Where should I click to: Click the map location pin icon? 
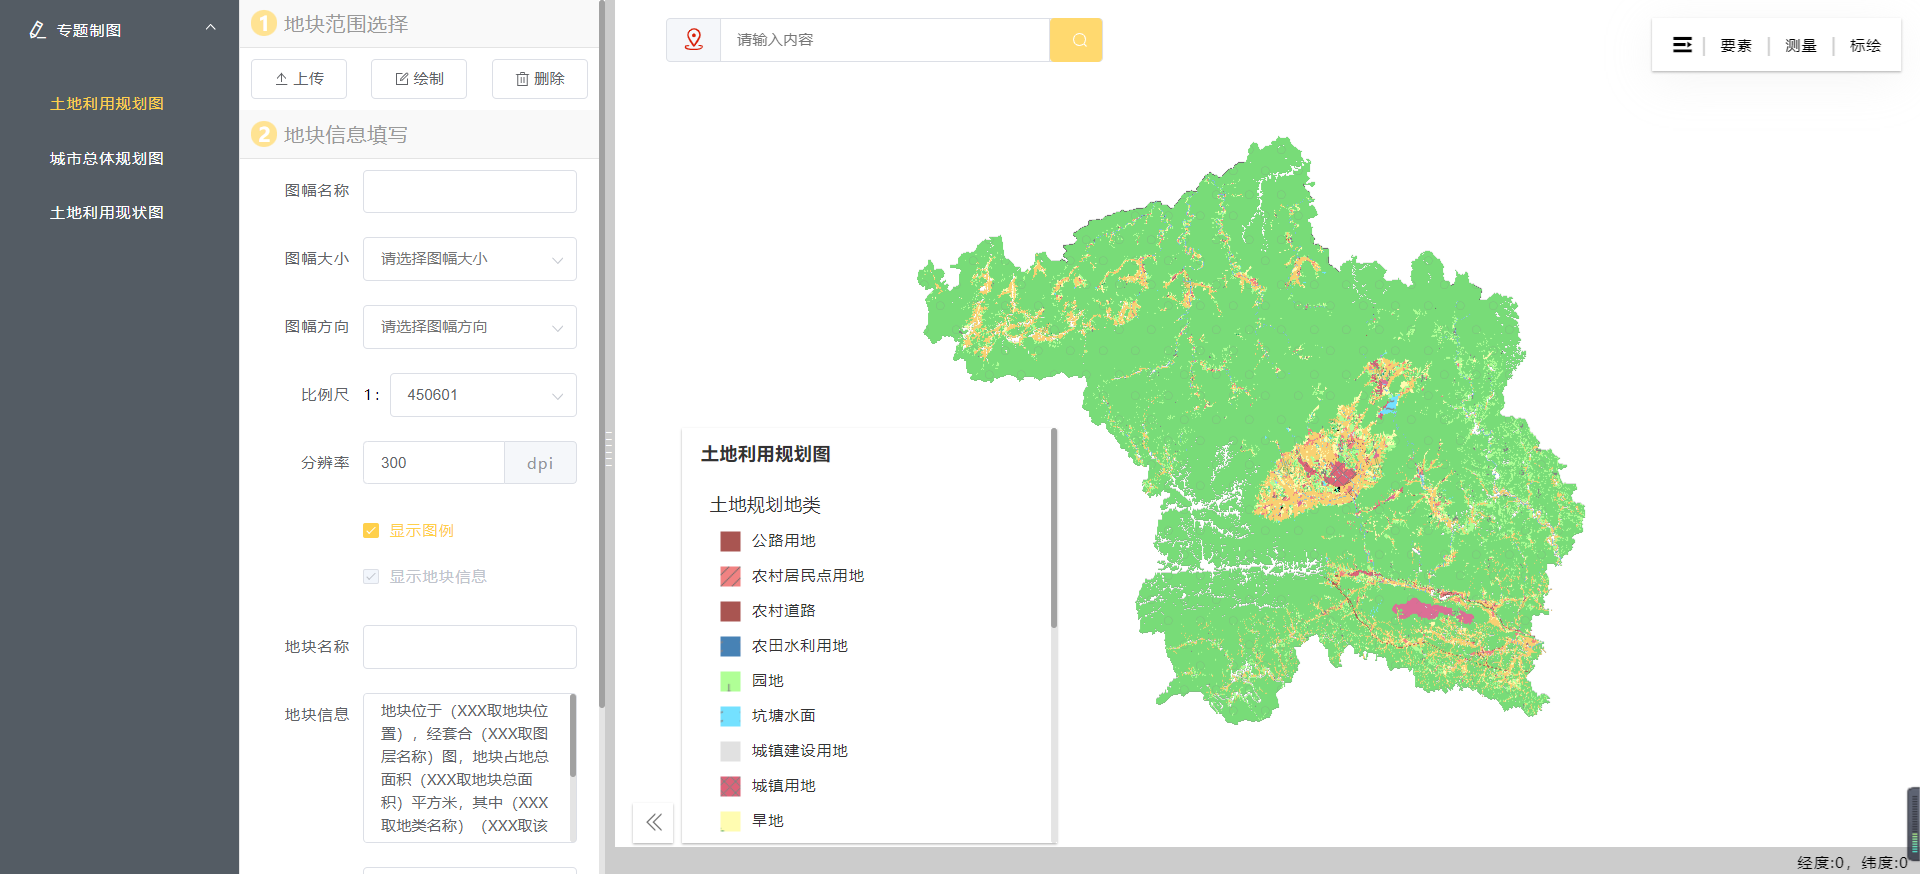[x=693, y=40]
